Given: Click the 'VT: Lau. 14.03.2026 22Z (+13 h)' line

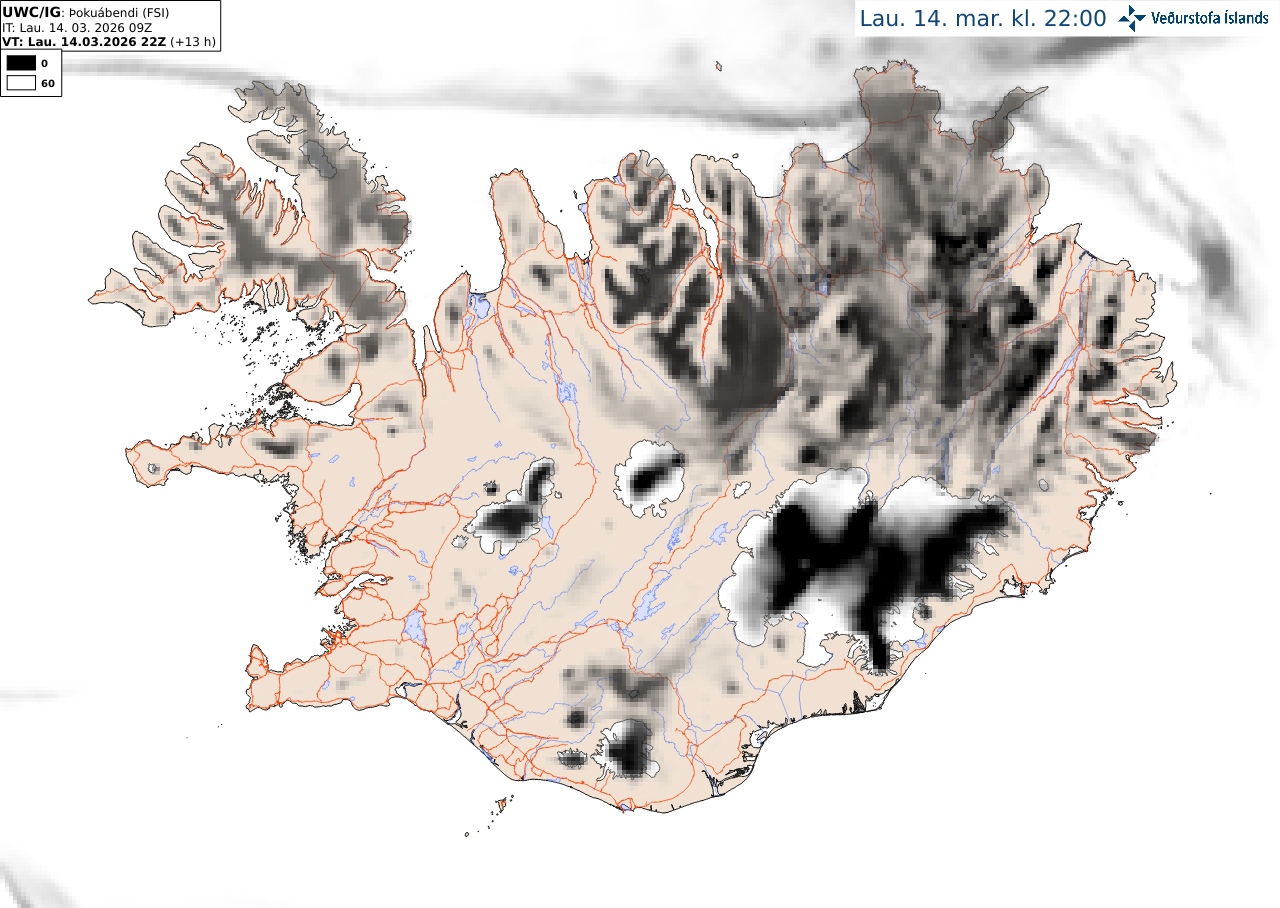Looking at the screenshot, I should [109, 41].
